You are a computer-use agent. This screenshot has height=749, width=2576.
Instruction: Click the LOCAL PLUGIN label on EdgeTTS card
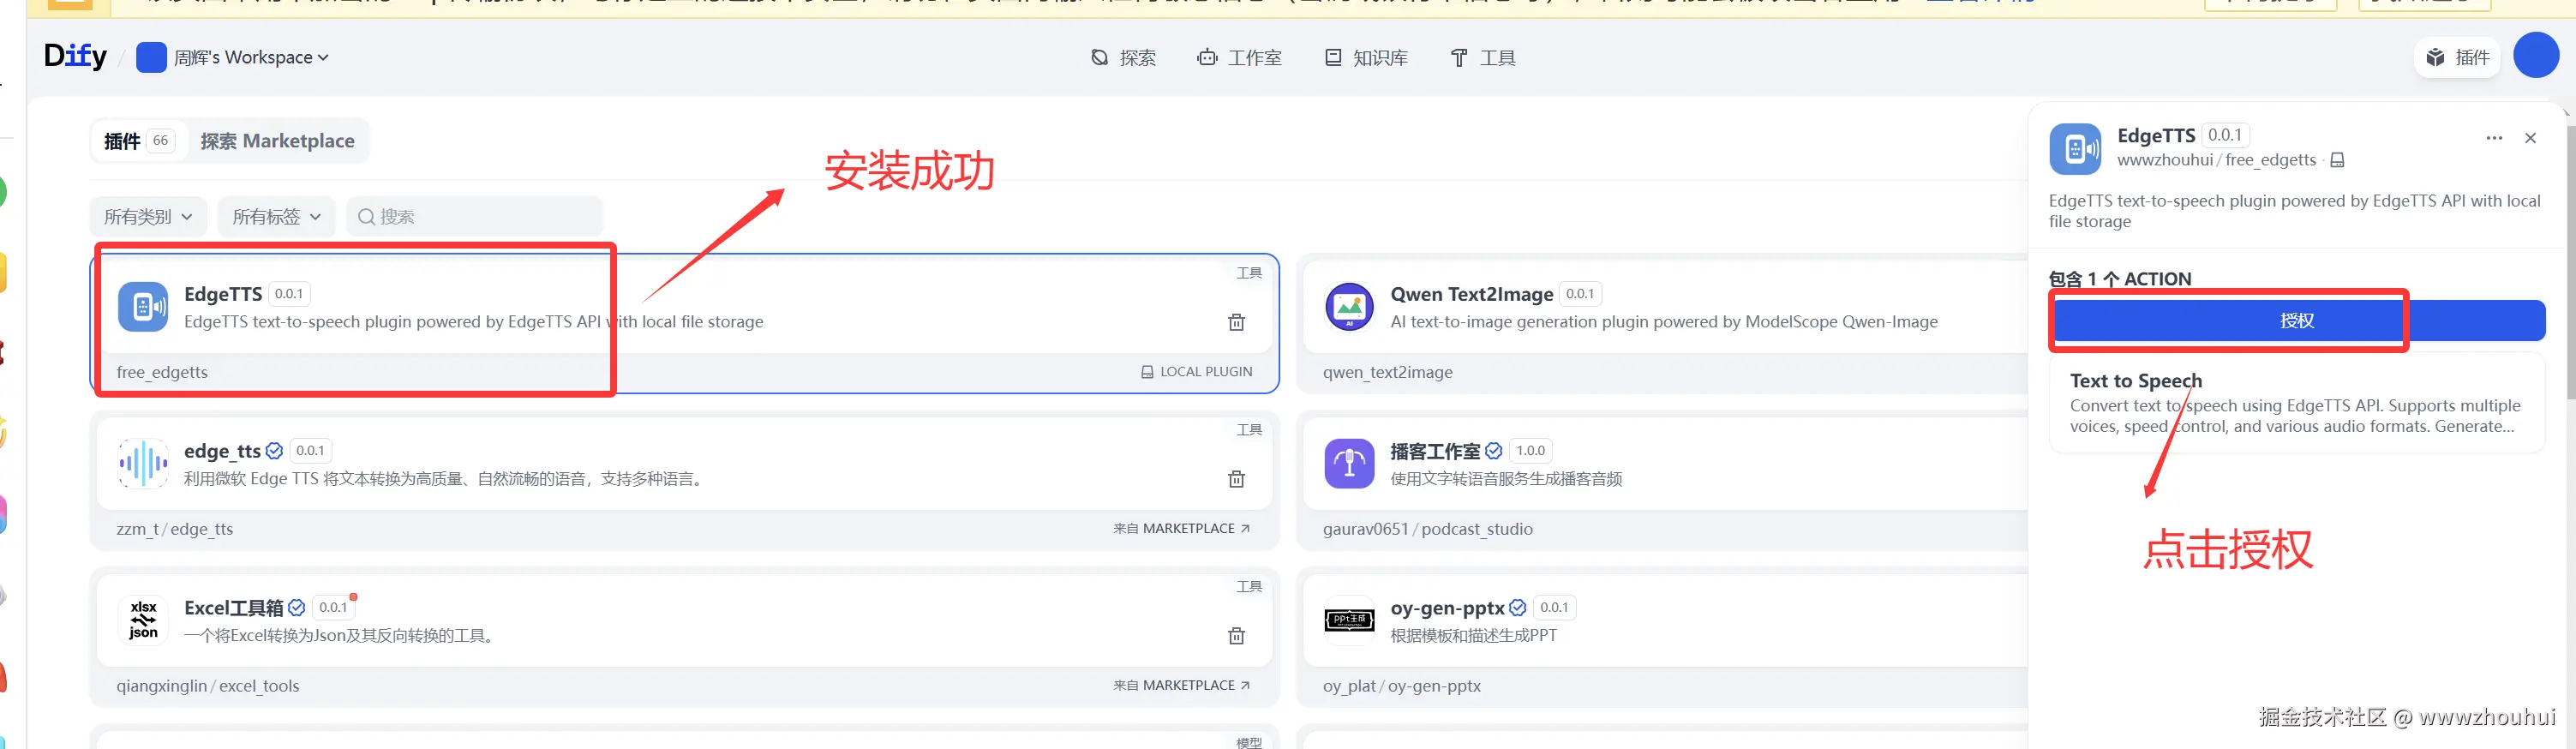point(1197,371)
